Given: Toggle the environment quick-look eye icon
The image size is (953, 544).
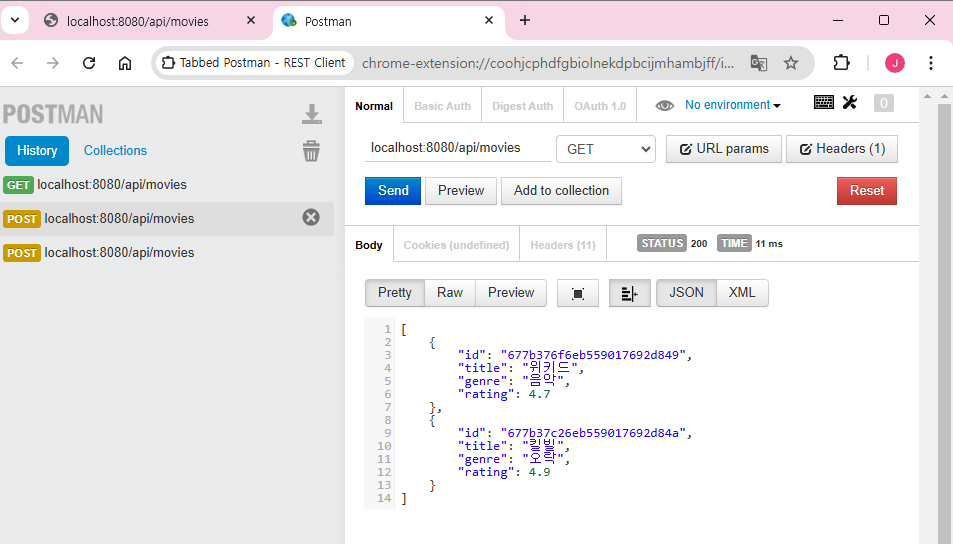Looking at the screenshot, I should [664, 106].
